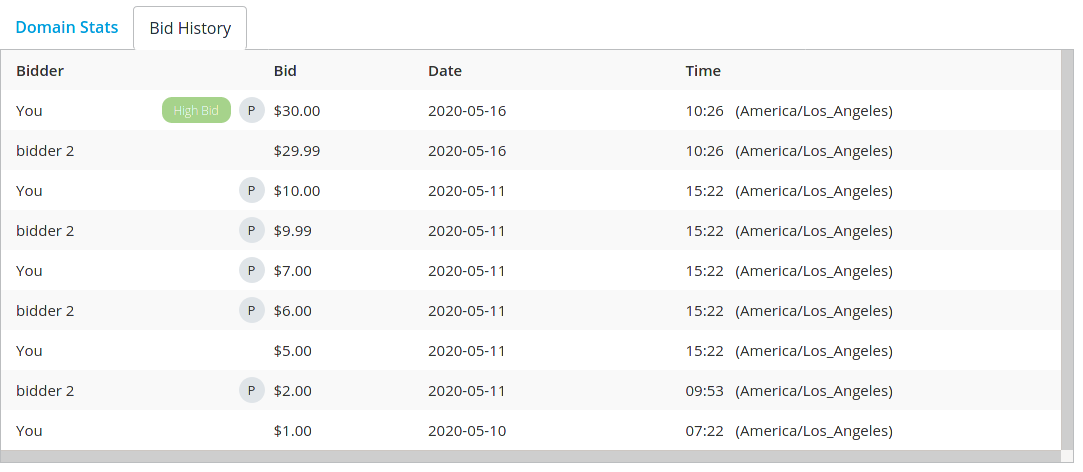Click bidder 2 name in $2.00 row

pyautogui.click(x=45, y=390)
